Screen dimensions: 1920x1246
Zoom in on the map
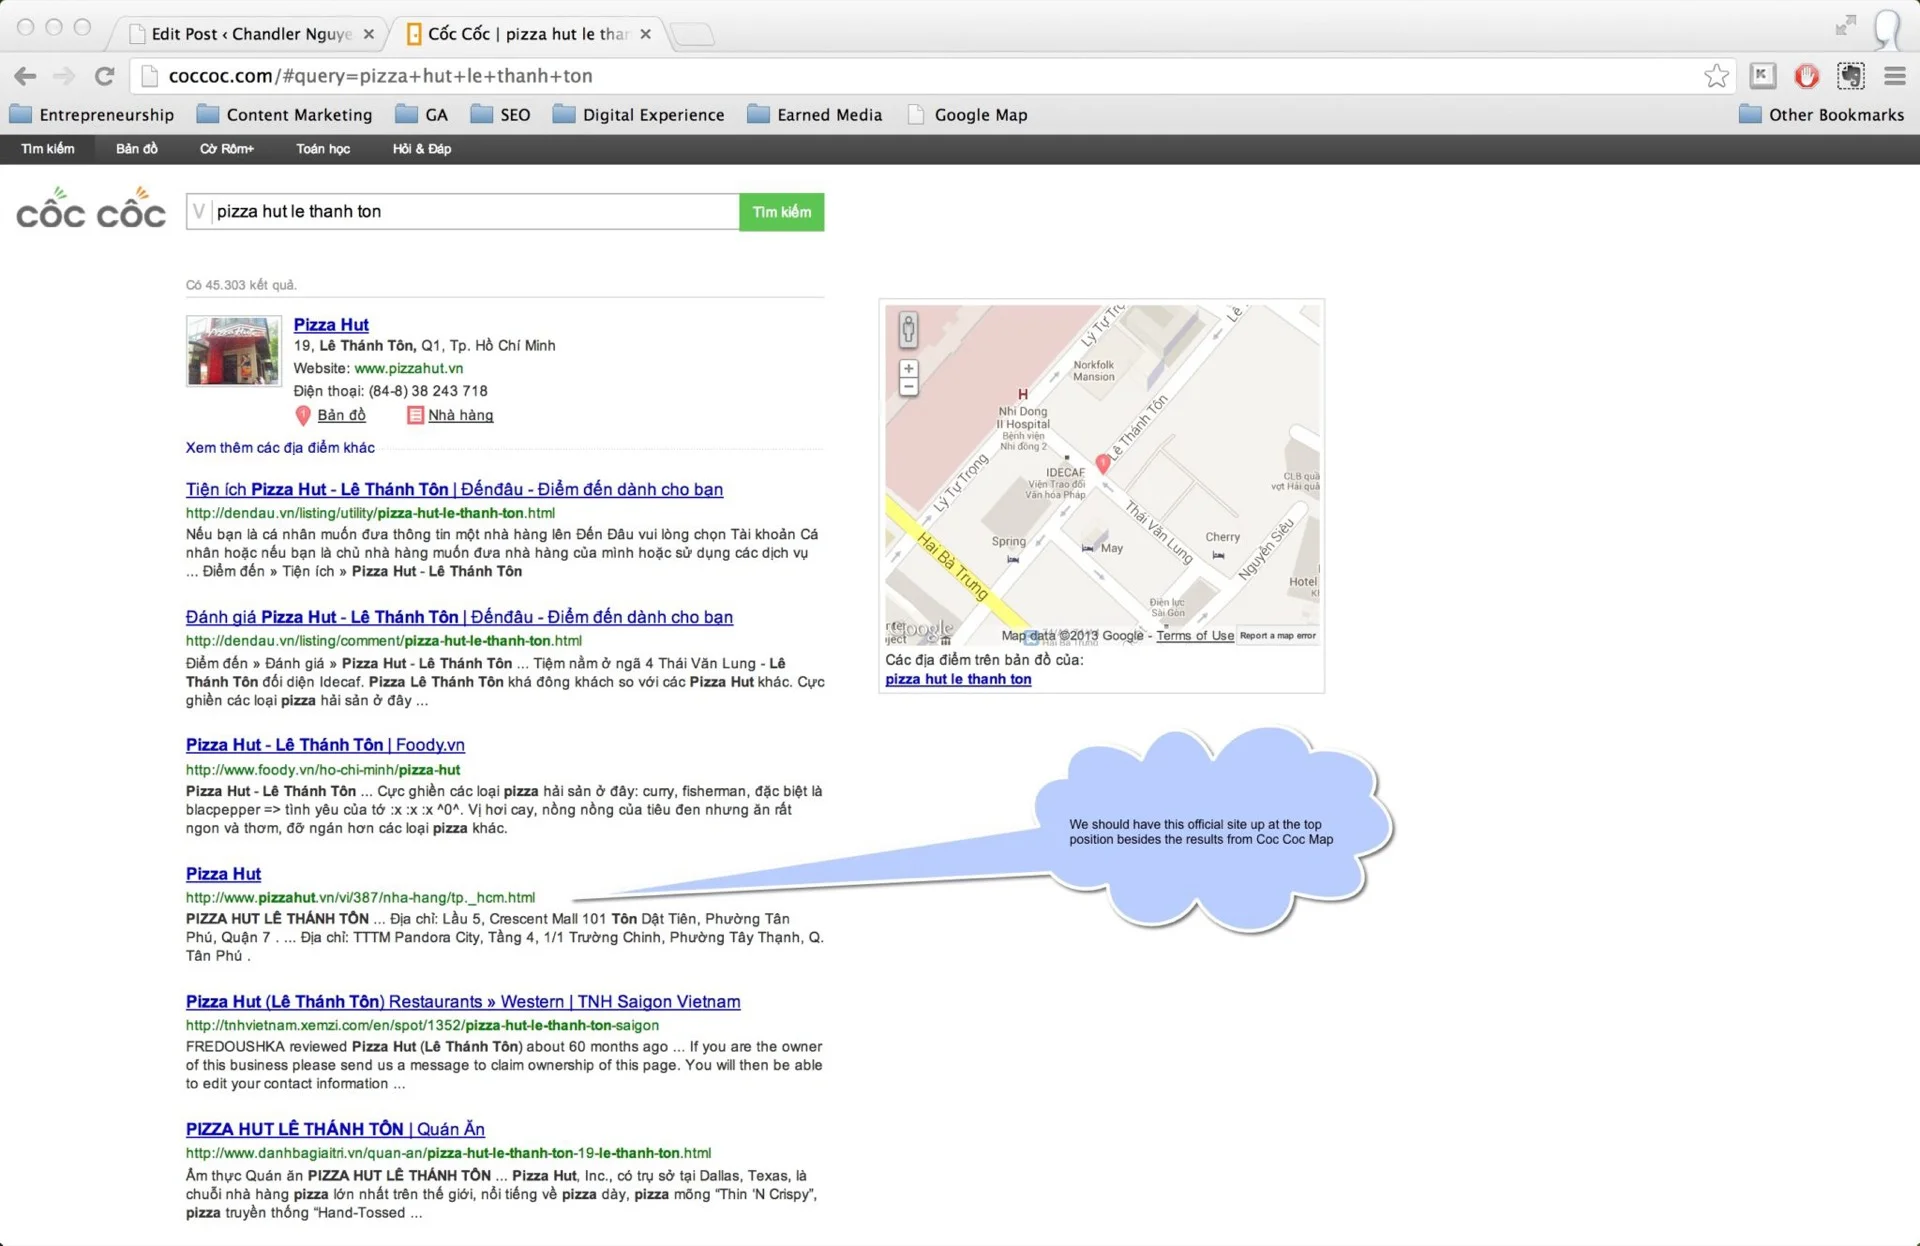(x=908, y=369)
